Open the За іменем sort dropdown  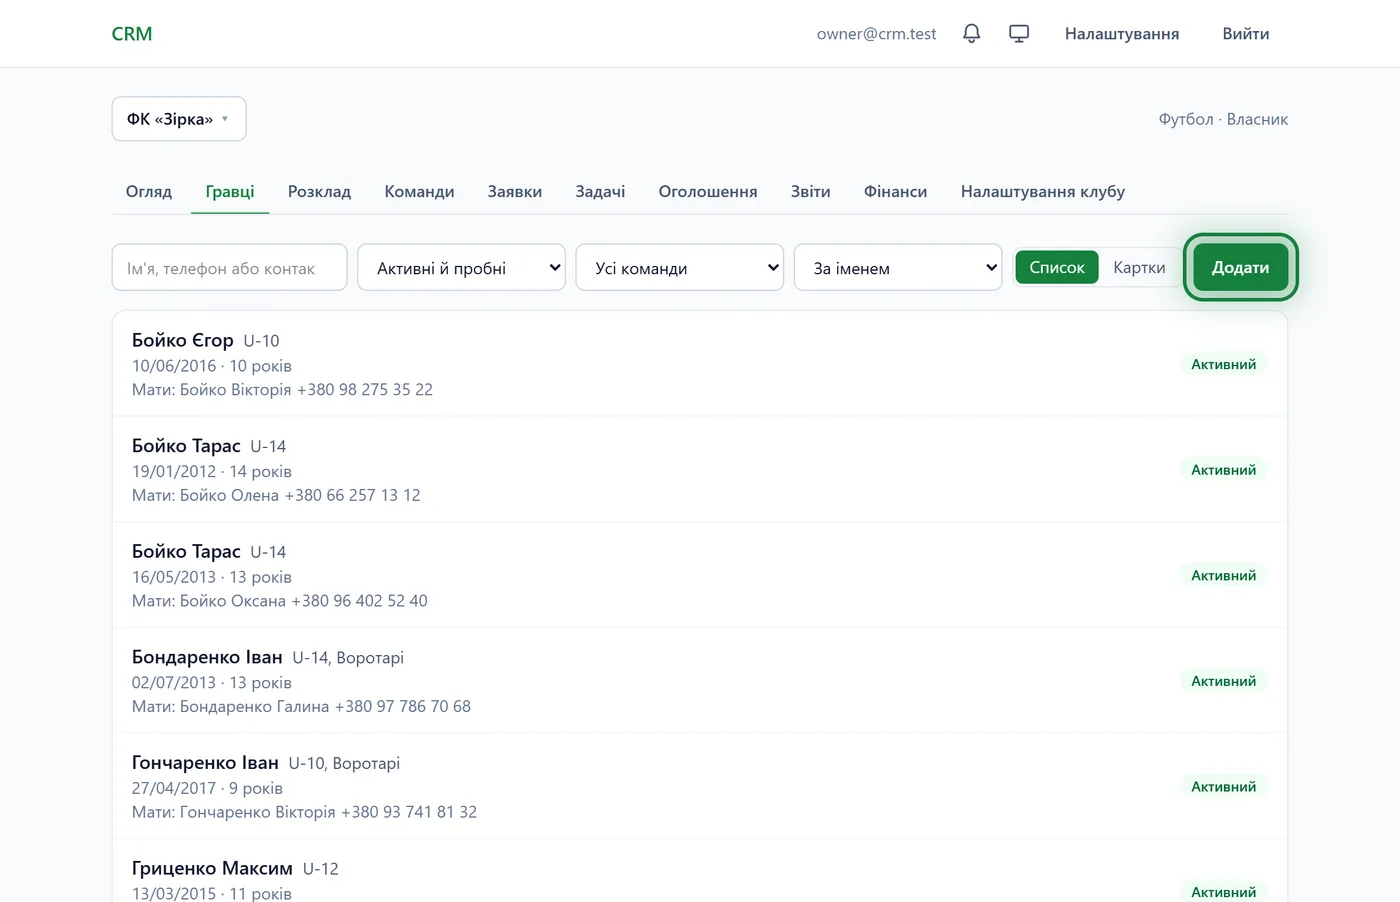tap(898, 268)
